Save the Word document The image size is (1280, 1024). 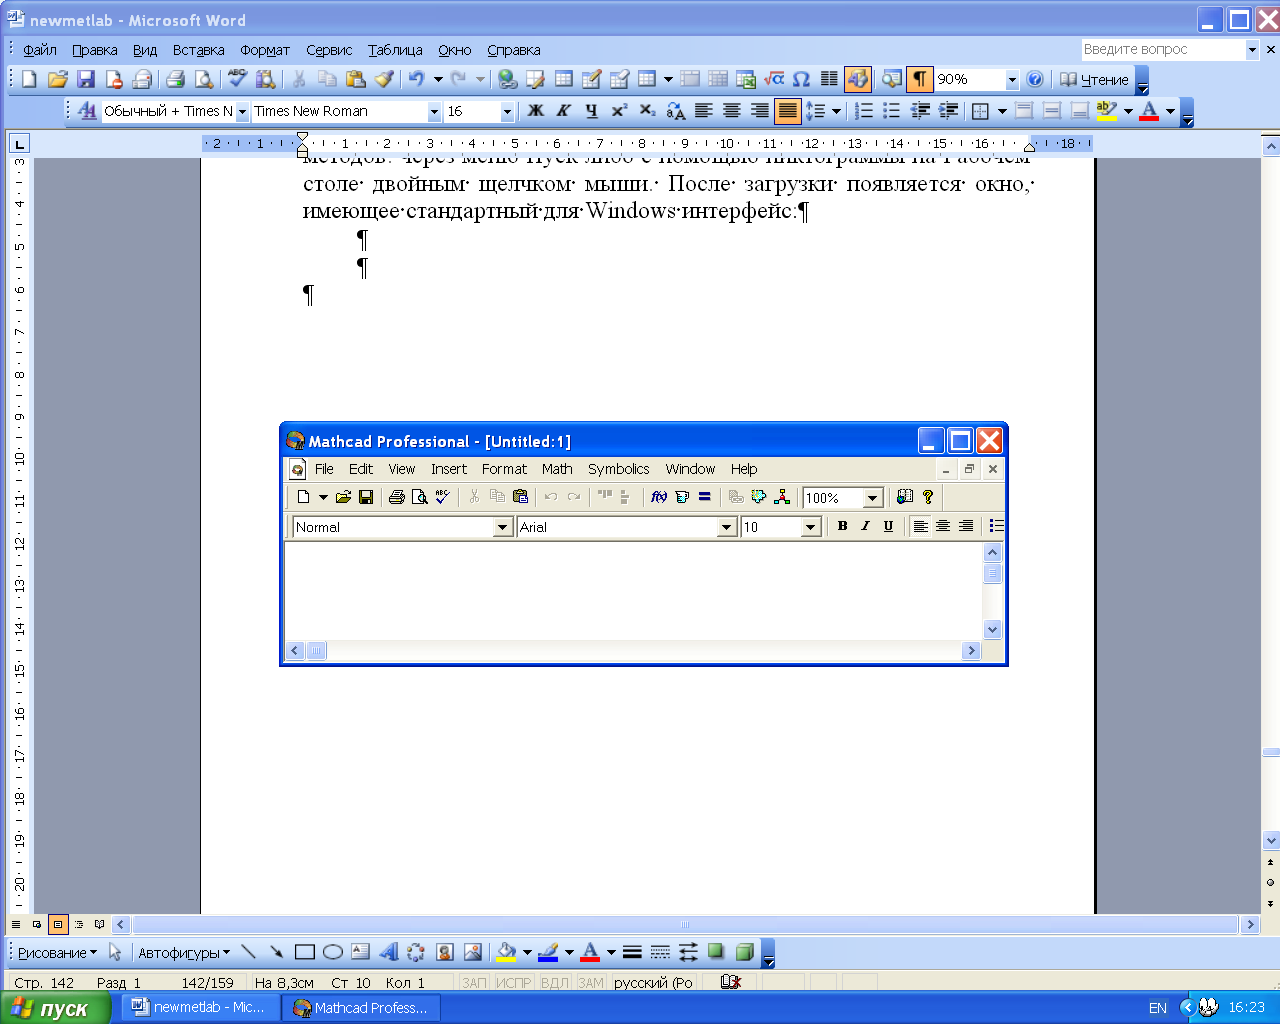(86, 79)
